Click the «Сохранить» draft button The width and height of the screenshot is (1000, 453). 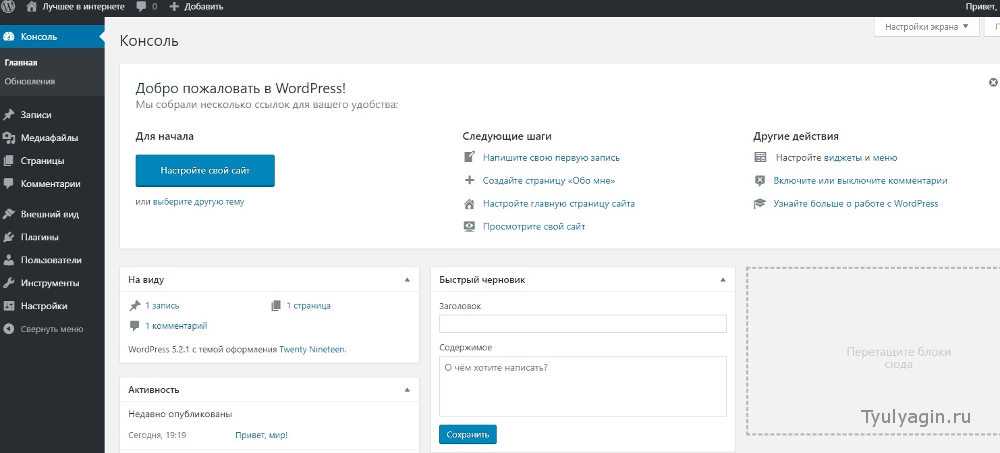coord(467,435)
